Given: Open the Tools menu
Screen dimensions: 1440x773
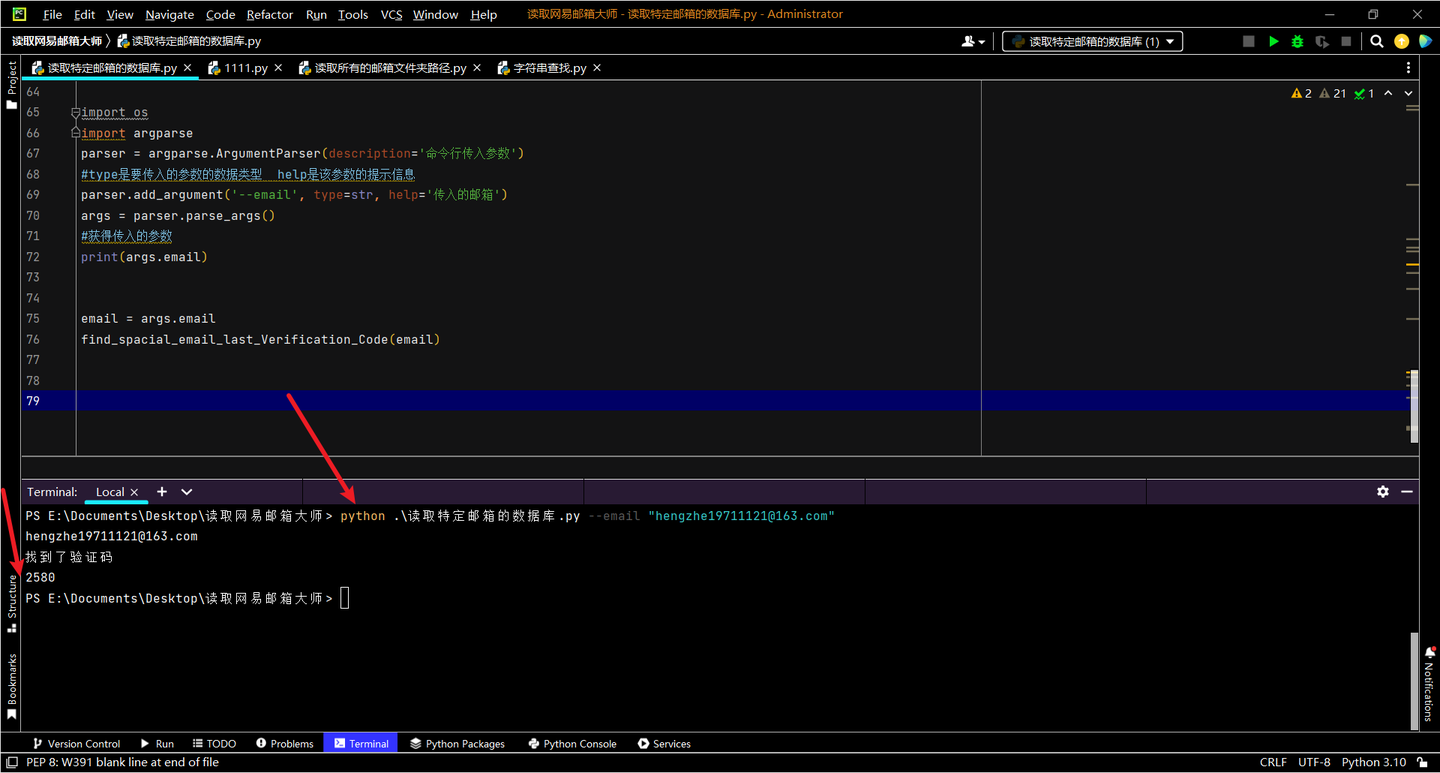Looking at the screenshot, I should pos(353,15).
